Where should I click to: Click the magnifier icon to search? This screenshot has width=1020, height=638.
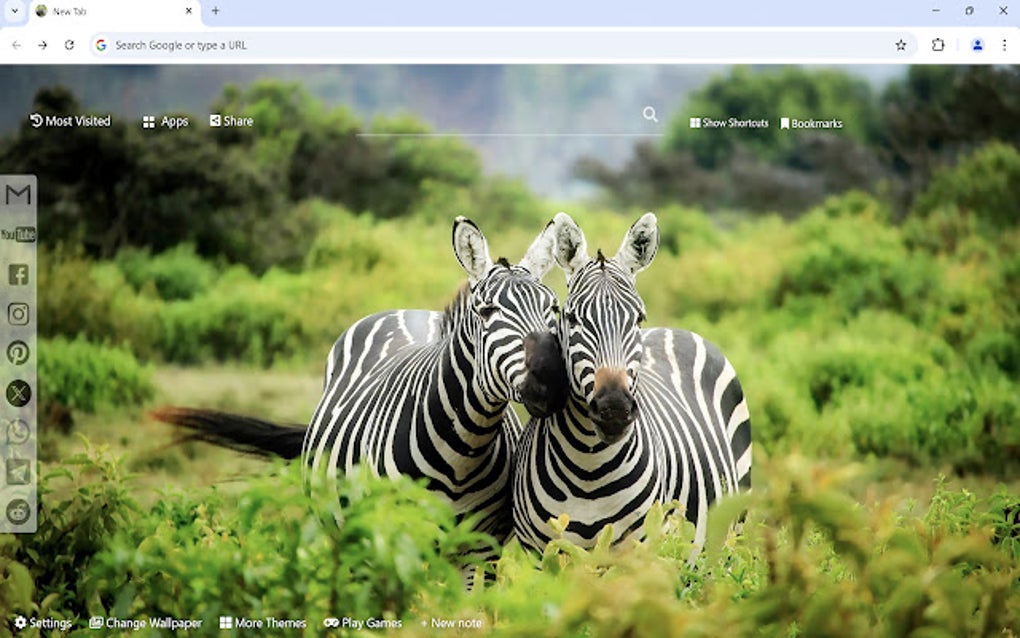649,114
